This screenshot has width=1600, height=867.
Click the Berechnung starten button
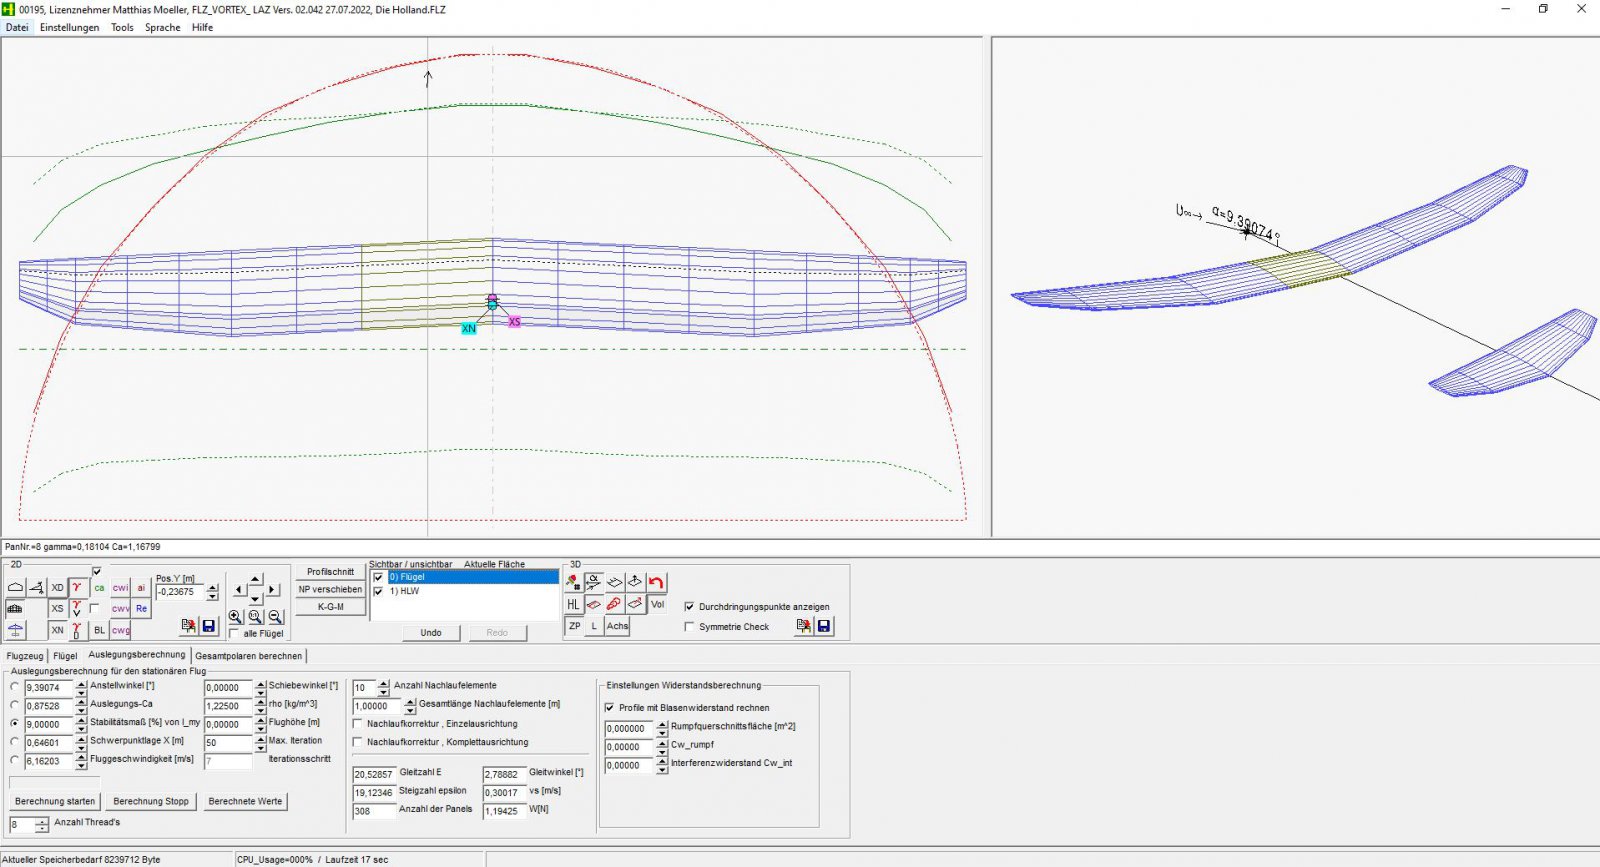(55, 801)
